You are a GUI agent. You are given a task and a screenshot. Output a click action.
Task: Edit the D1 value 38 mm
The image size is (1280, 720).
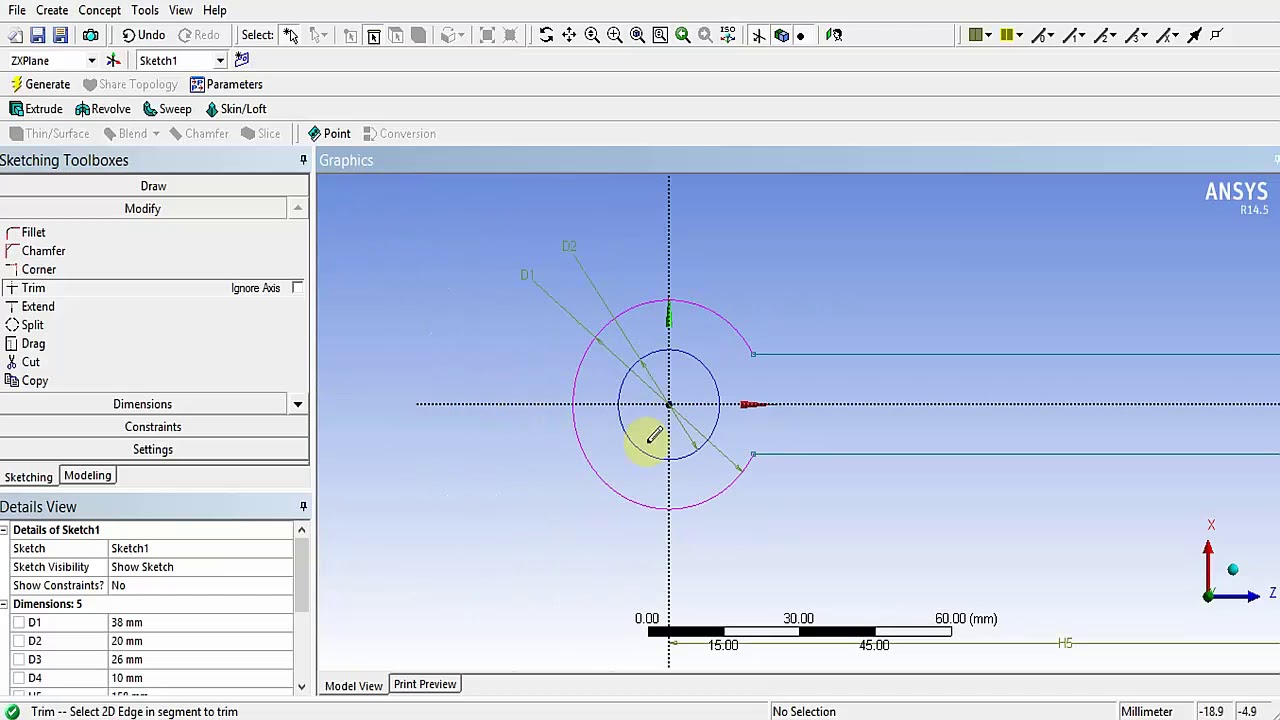(200, 622)
